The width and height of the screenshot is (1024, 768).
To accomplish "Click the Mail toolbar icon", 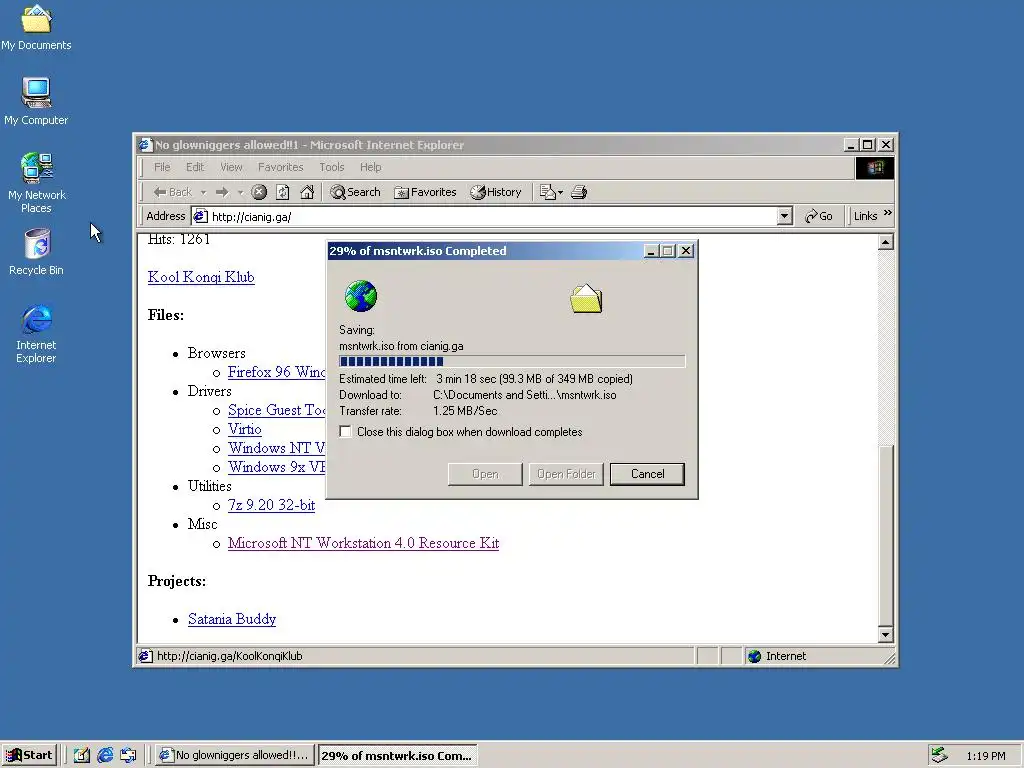I will pos(547,192).
